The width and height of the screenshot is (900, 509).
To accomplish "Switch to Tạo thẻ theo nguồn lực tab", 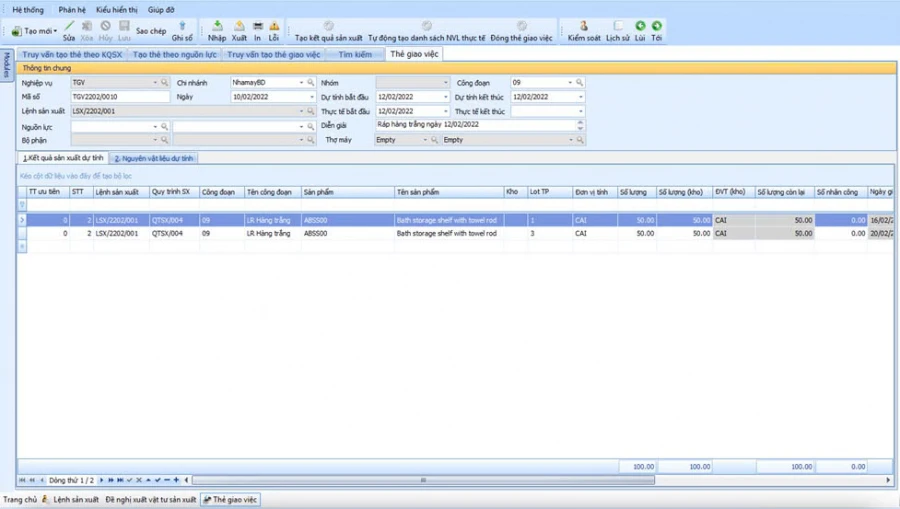I will point(174,55).
